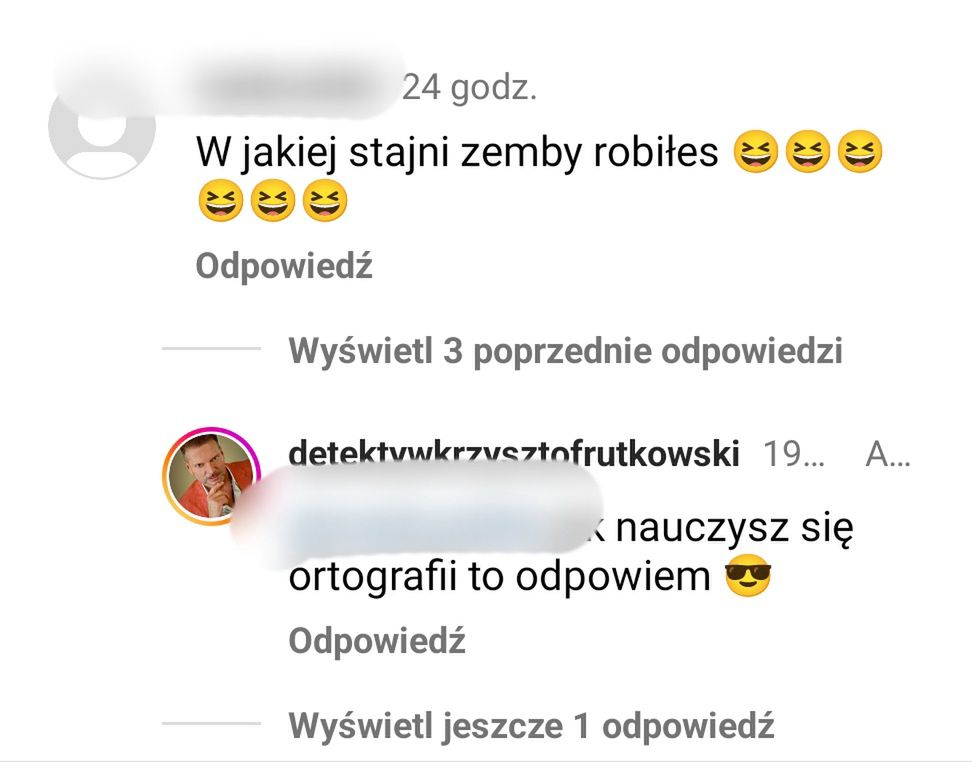
Task: Click Odpowiedź under the 'ortografii' reply
Action: (377, 640)
